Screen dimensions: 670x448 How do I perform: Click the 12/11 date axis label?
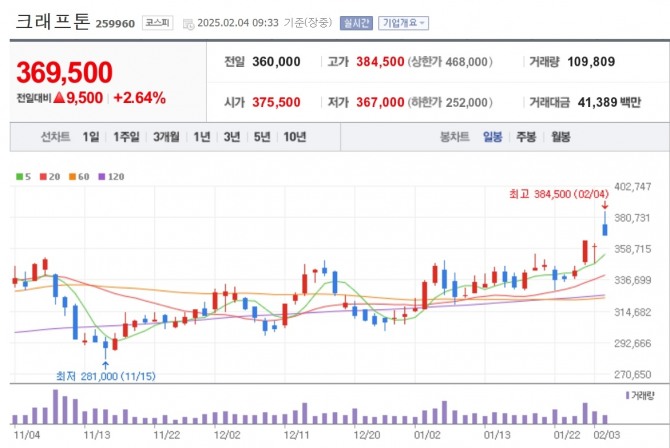pos(296,435)
